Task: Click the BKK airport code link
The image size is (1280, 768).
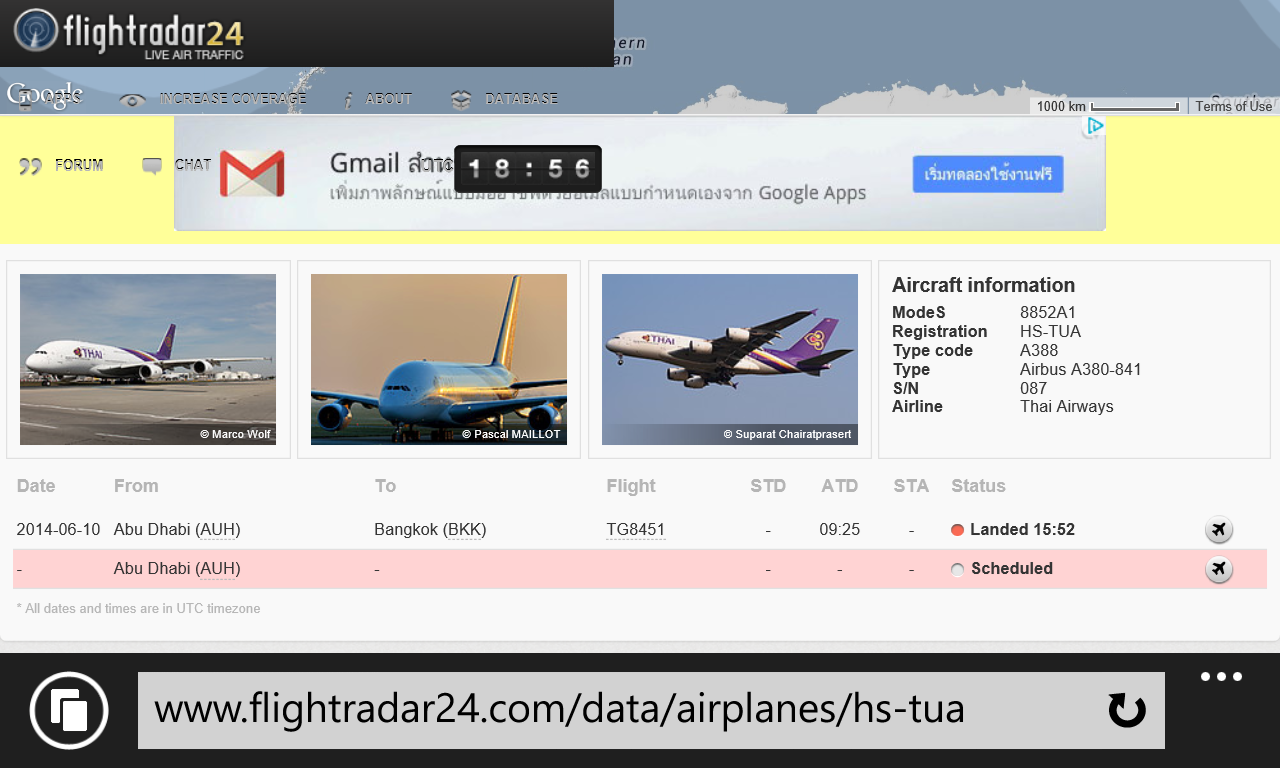Action: click(x=465, y=530)
